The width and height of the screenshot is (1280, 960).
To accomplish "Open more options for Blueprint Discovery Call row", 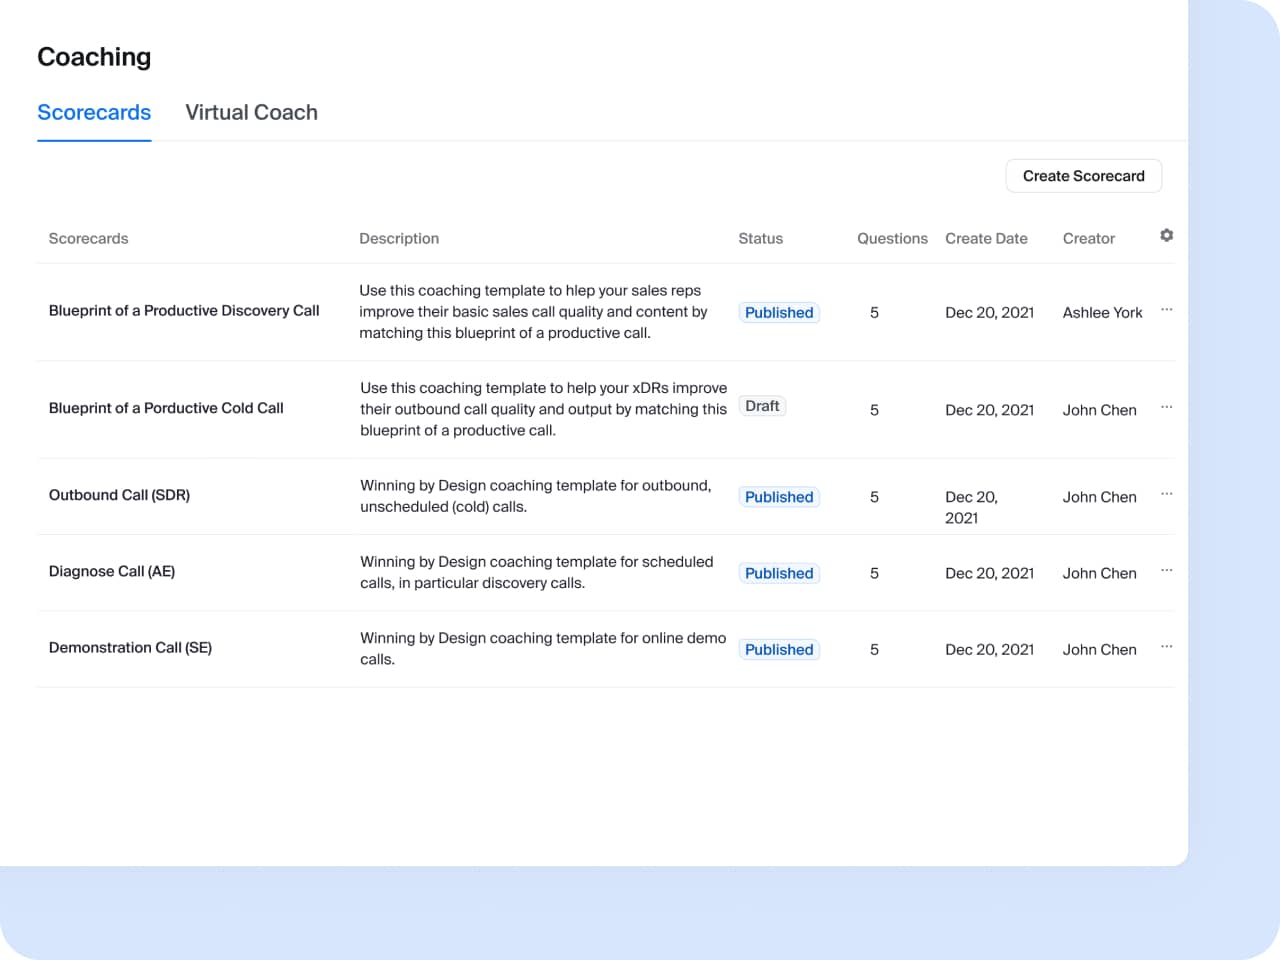I will 1166,310.
